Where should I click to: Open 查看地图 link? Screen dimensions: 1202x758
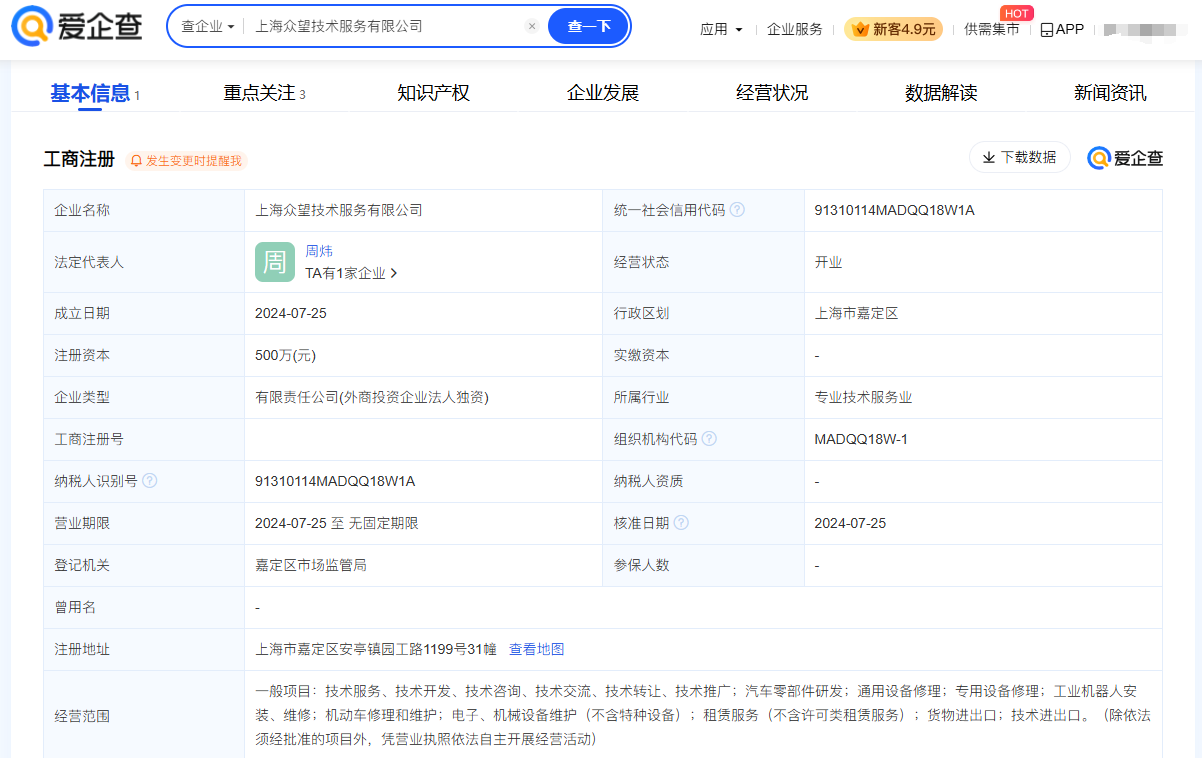tap(537, 649)
